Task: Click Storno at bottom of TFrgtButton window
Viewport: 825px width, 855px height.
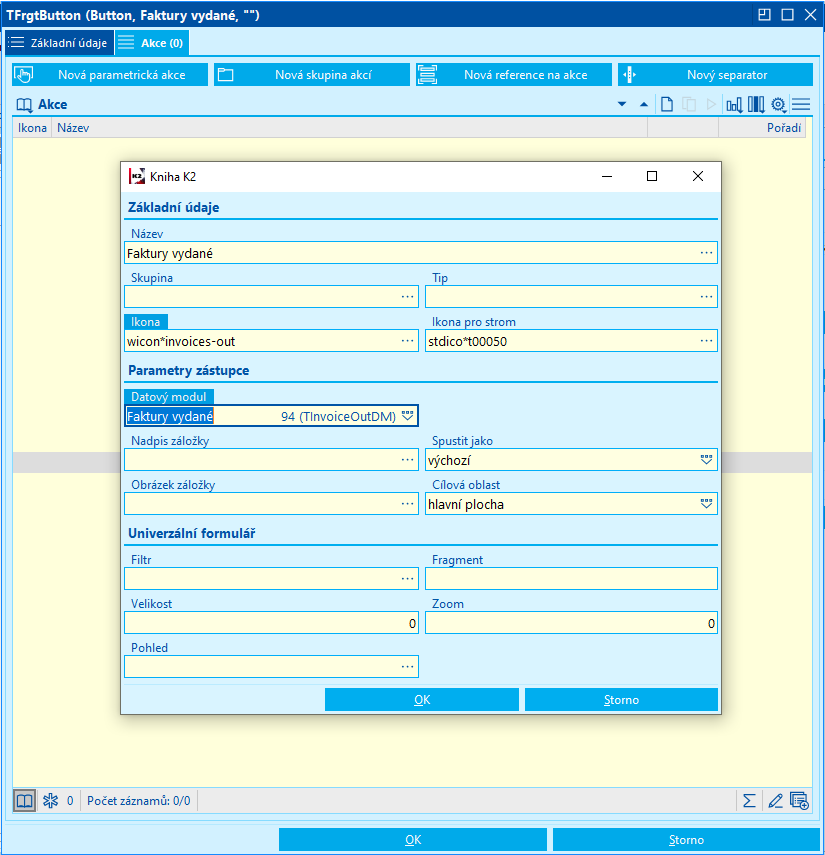Action: pyautogui.click(x=686, y=840)
